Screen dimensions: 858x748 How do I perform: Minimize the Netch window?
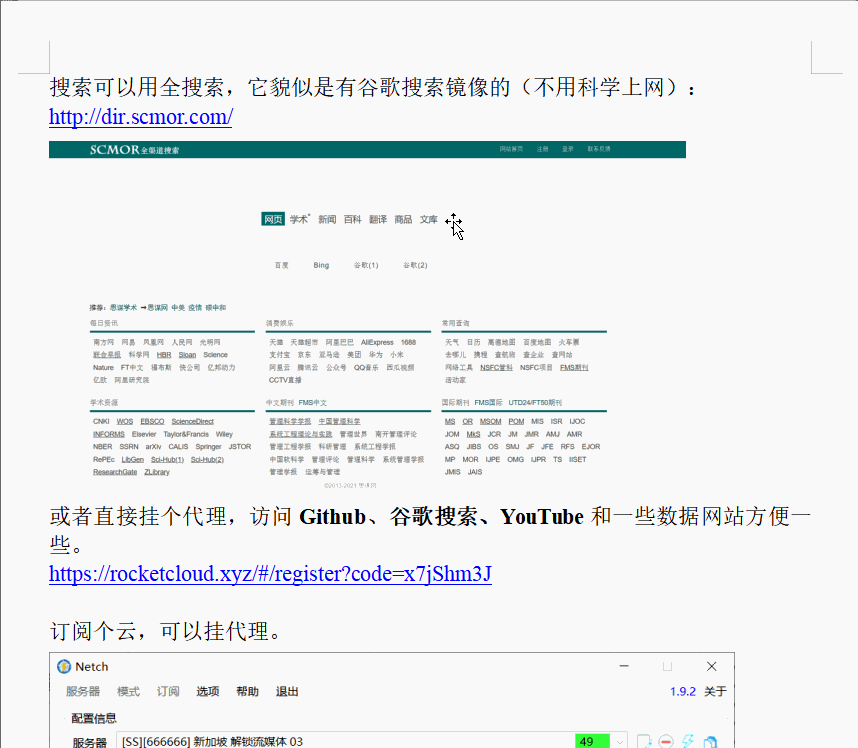[624, 666]
